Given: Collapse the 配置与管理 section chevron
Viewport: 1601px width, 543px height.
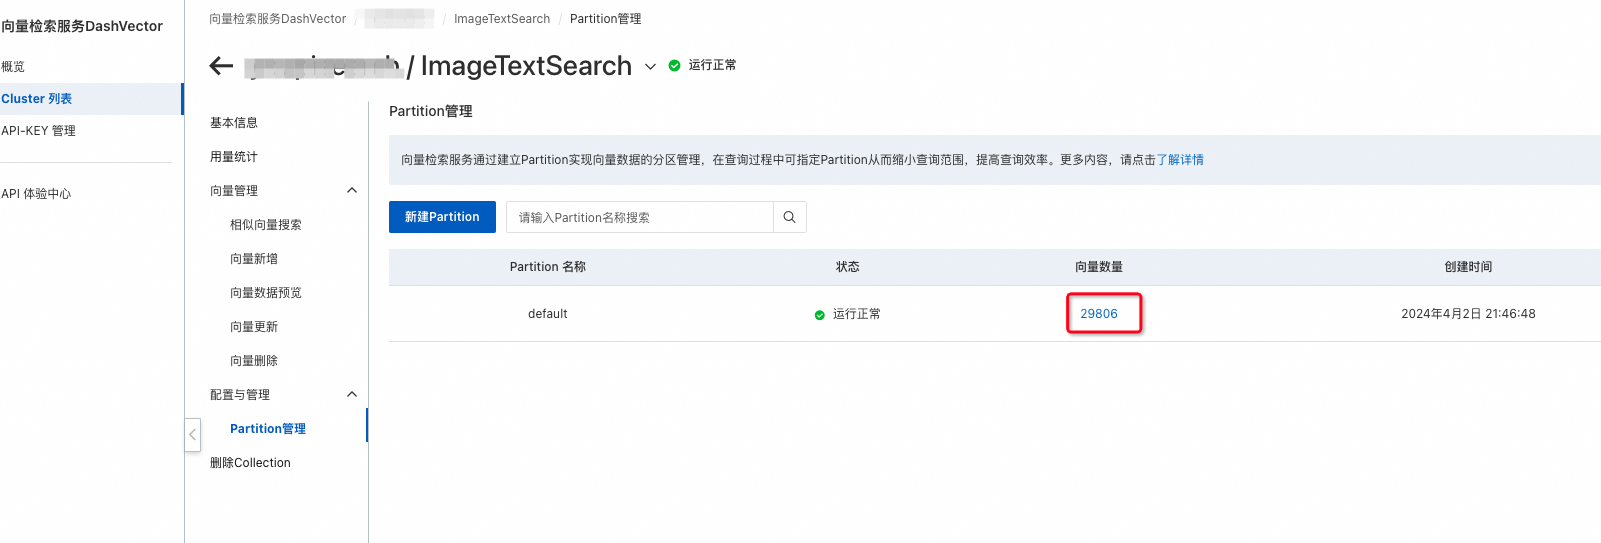Looking at the screenshot, I should 351,394.
